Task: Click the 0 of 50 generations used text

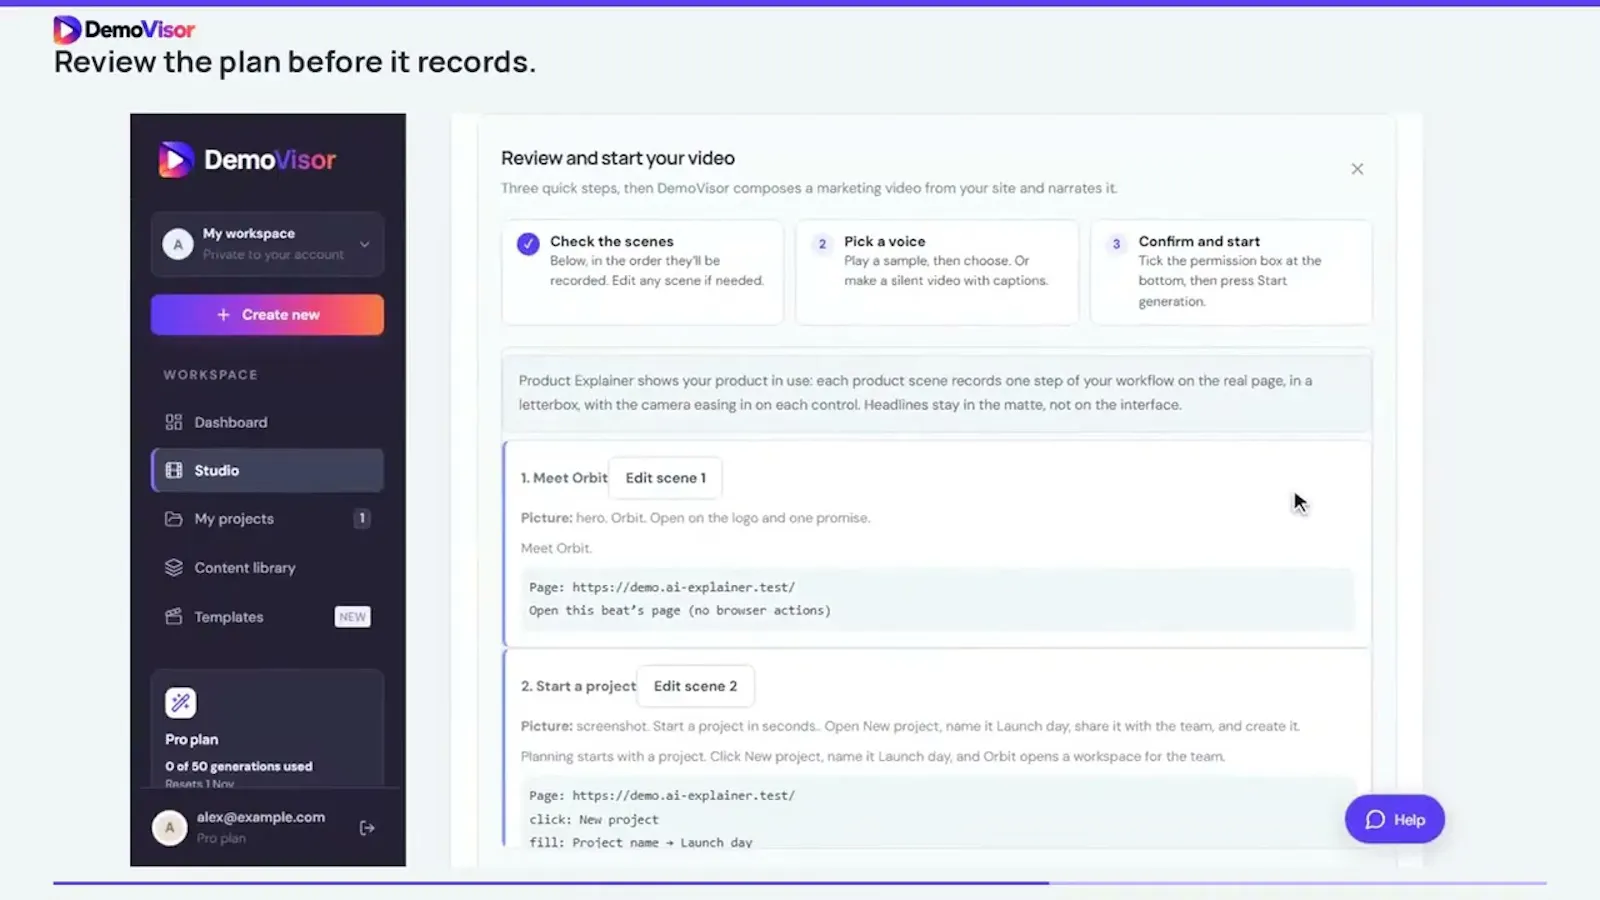Action: (x=239, y=766)
